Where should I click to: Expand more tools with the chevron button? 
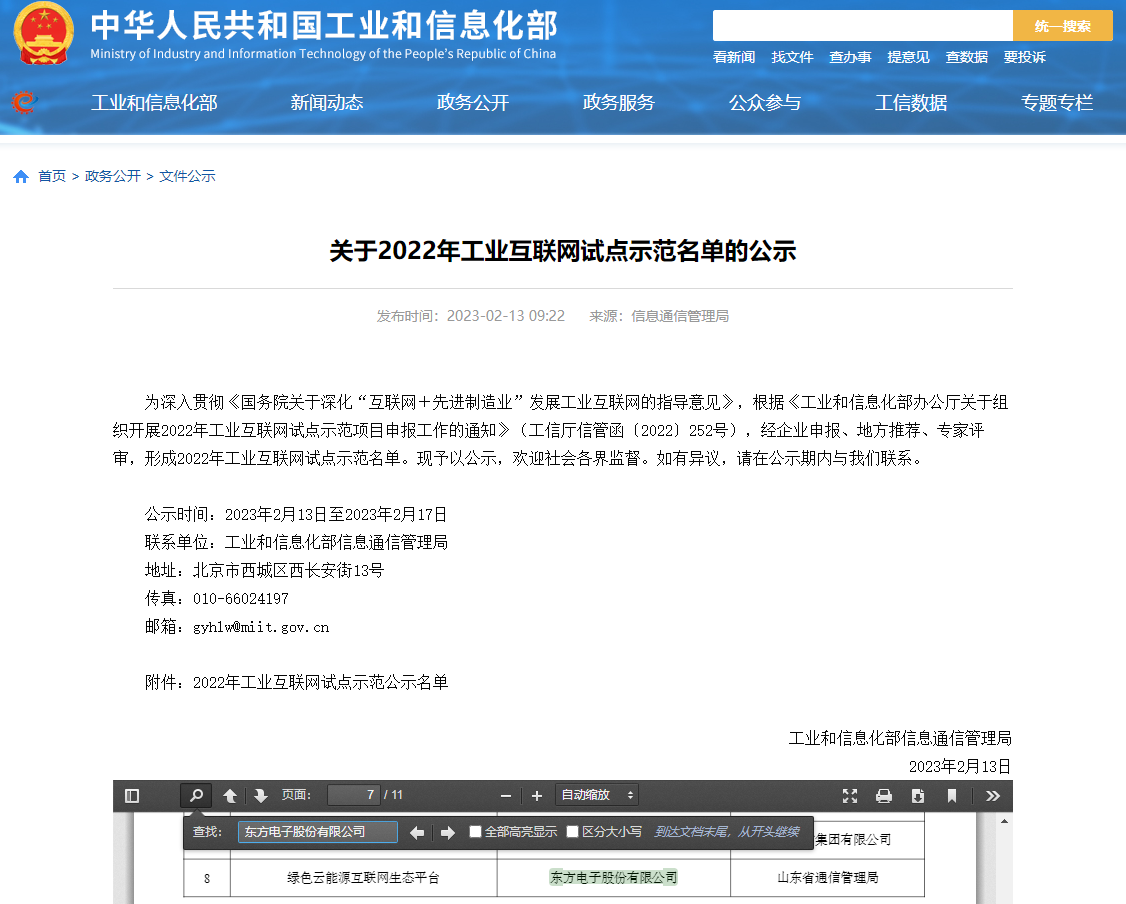pyautogui.click(x=992, y=795)
